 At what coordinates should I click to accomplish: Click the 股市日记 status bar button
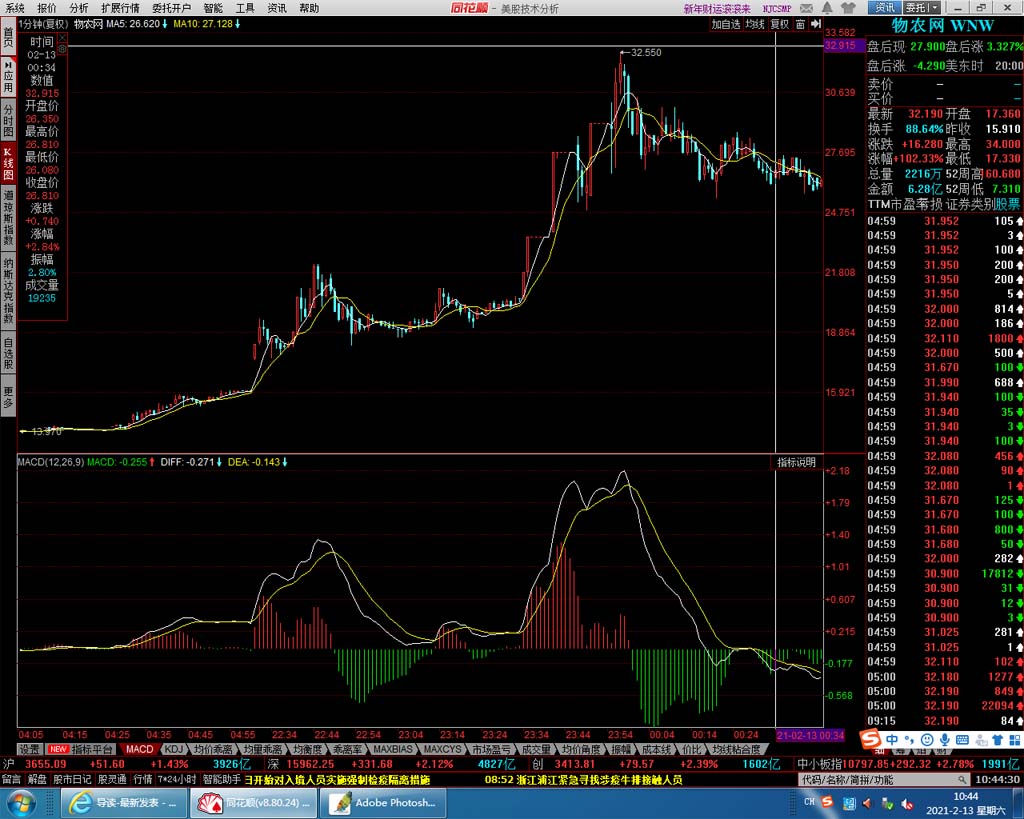coord(72,779)
